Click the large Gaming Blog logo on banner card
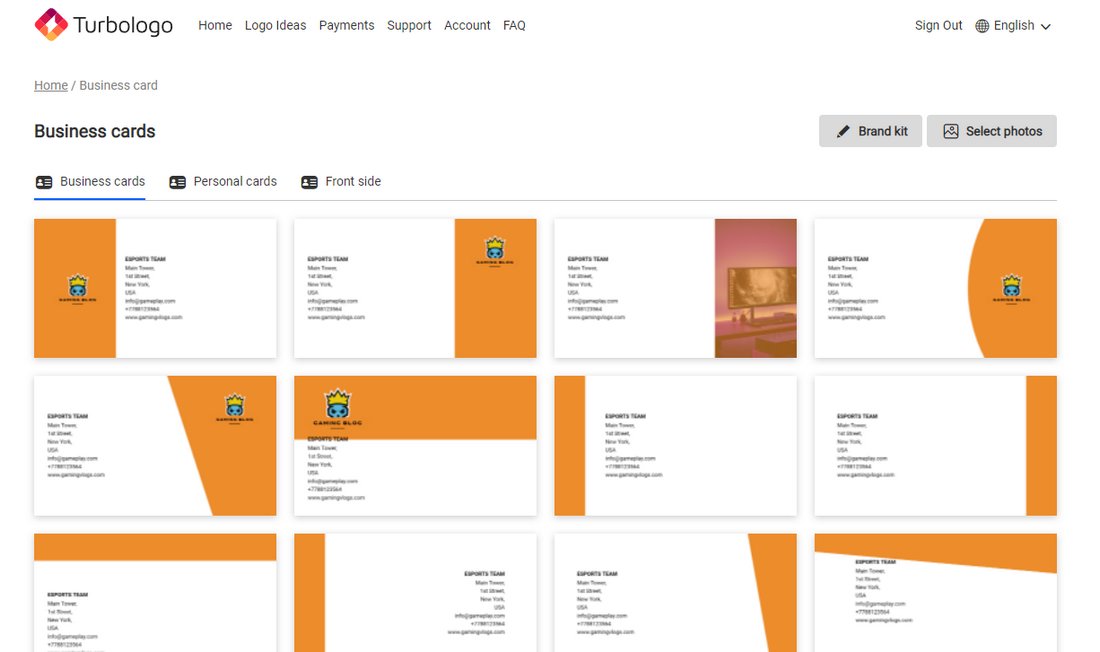The image size is (1100, 652). pyautogui.click(x=337, y=408)
